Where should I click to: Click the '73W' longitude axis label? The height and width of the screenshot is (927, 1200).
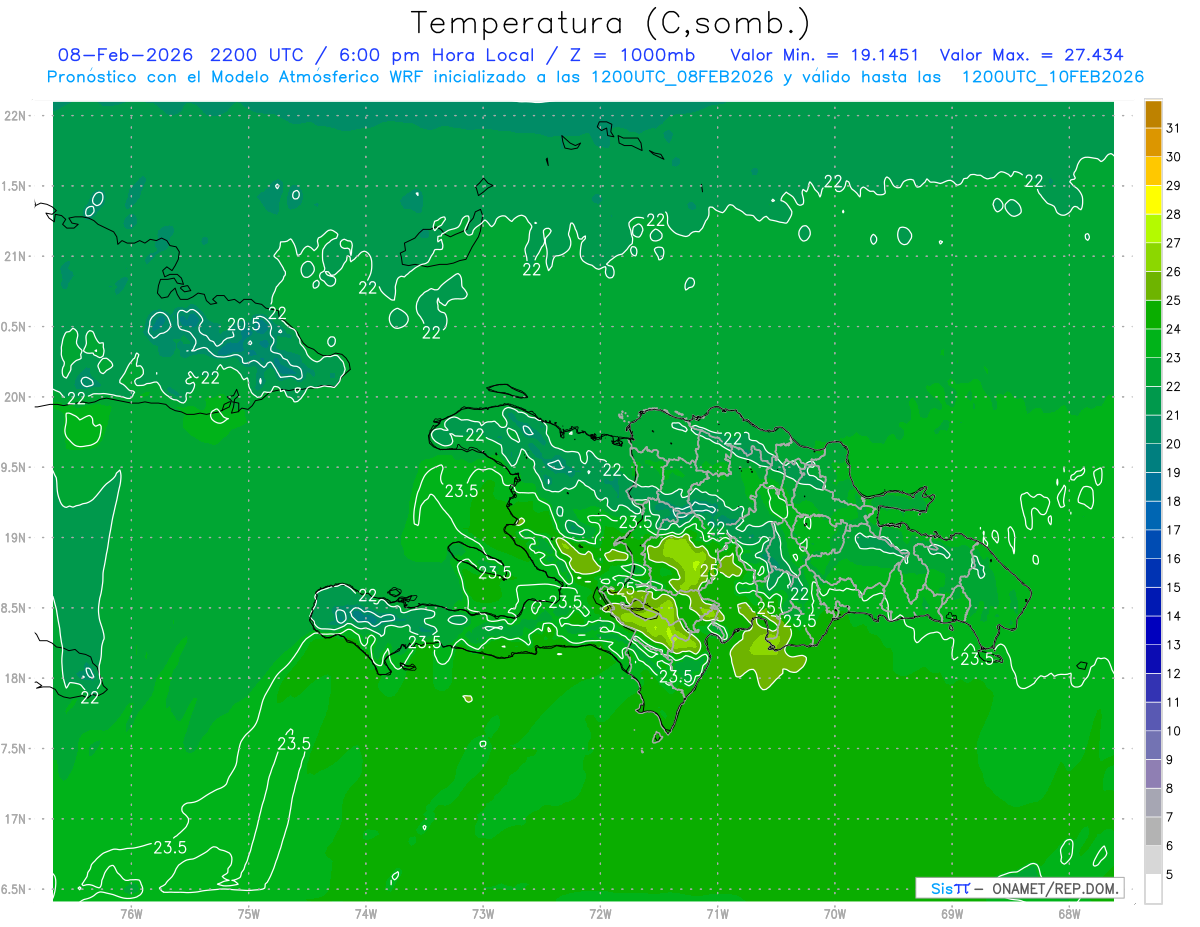pos(483,912)
